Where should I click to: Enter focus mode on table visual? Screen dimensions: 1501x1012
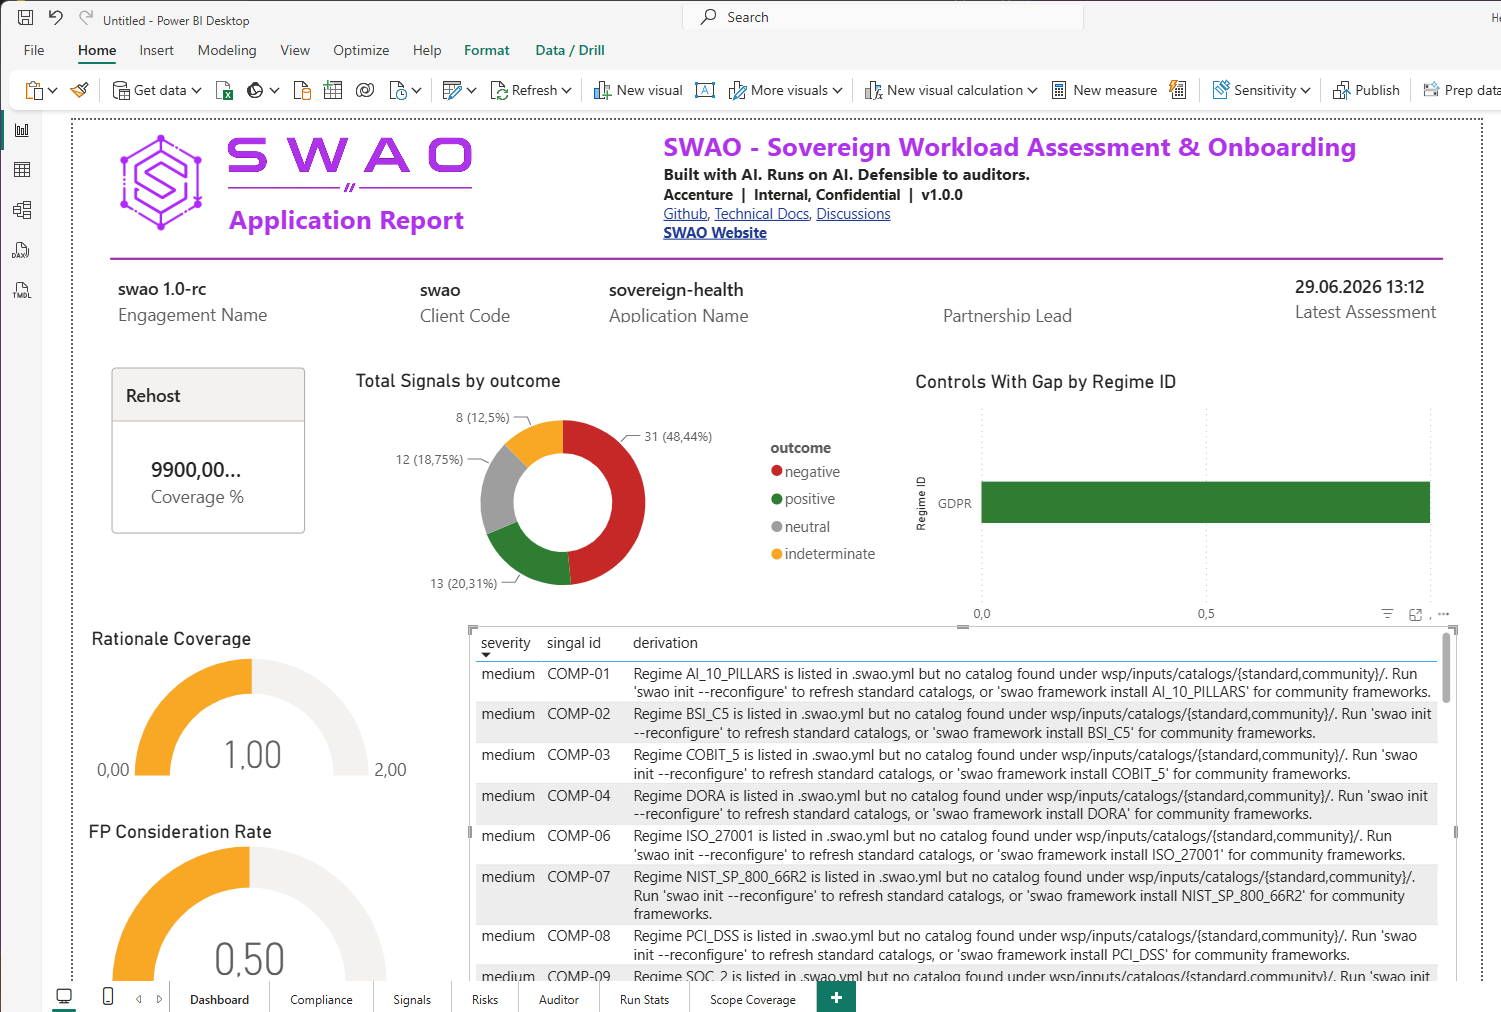point(1415,614)
